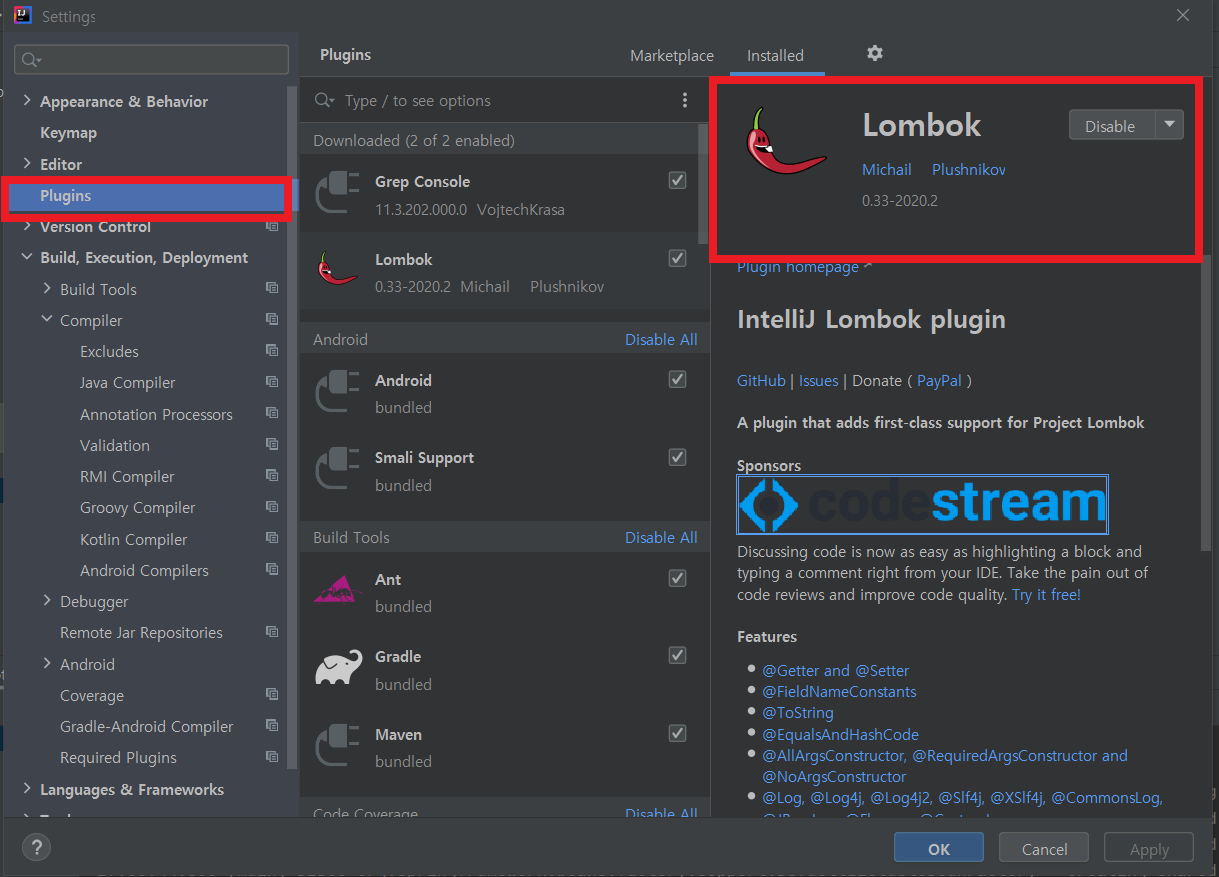The height and width of the screenshot is (877, 1219).
Task: Expand the Build Tools node
Action: click(47, 289)
